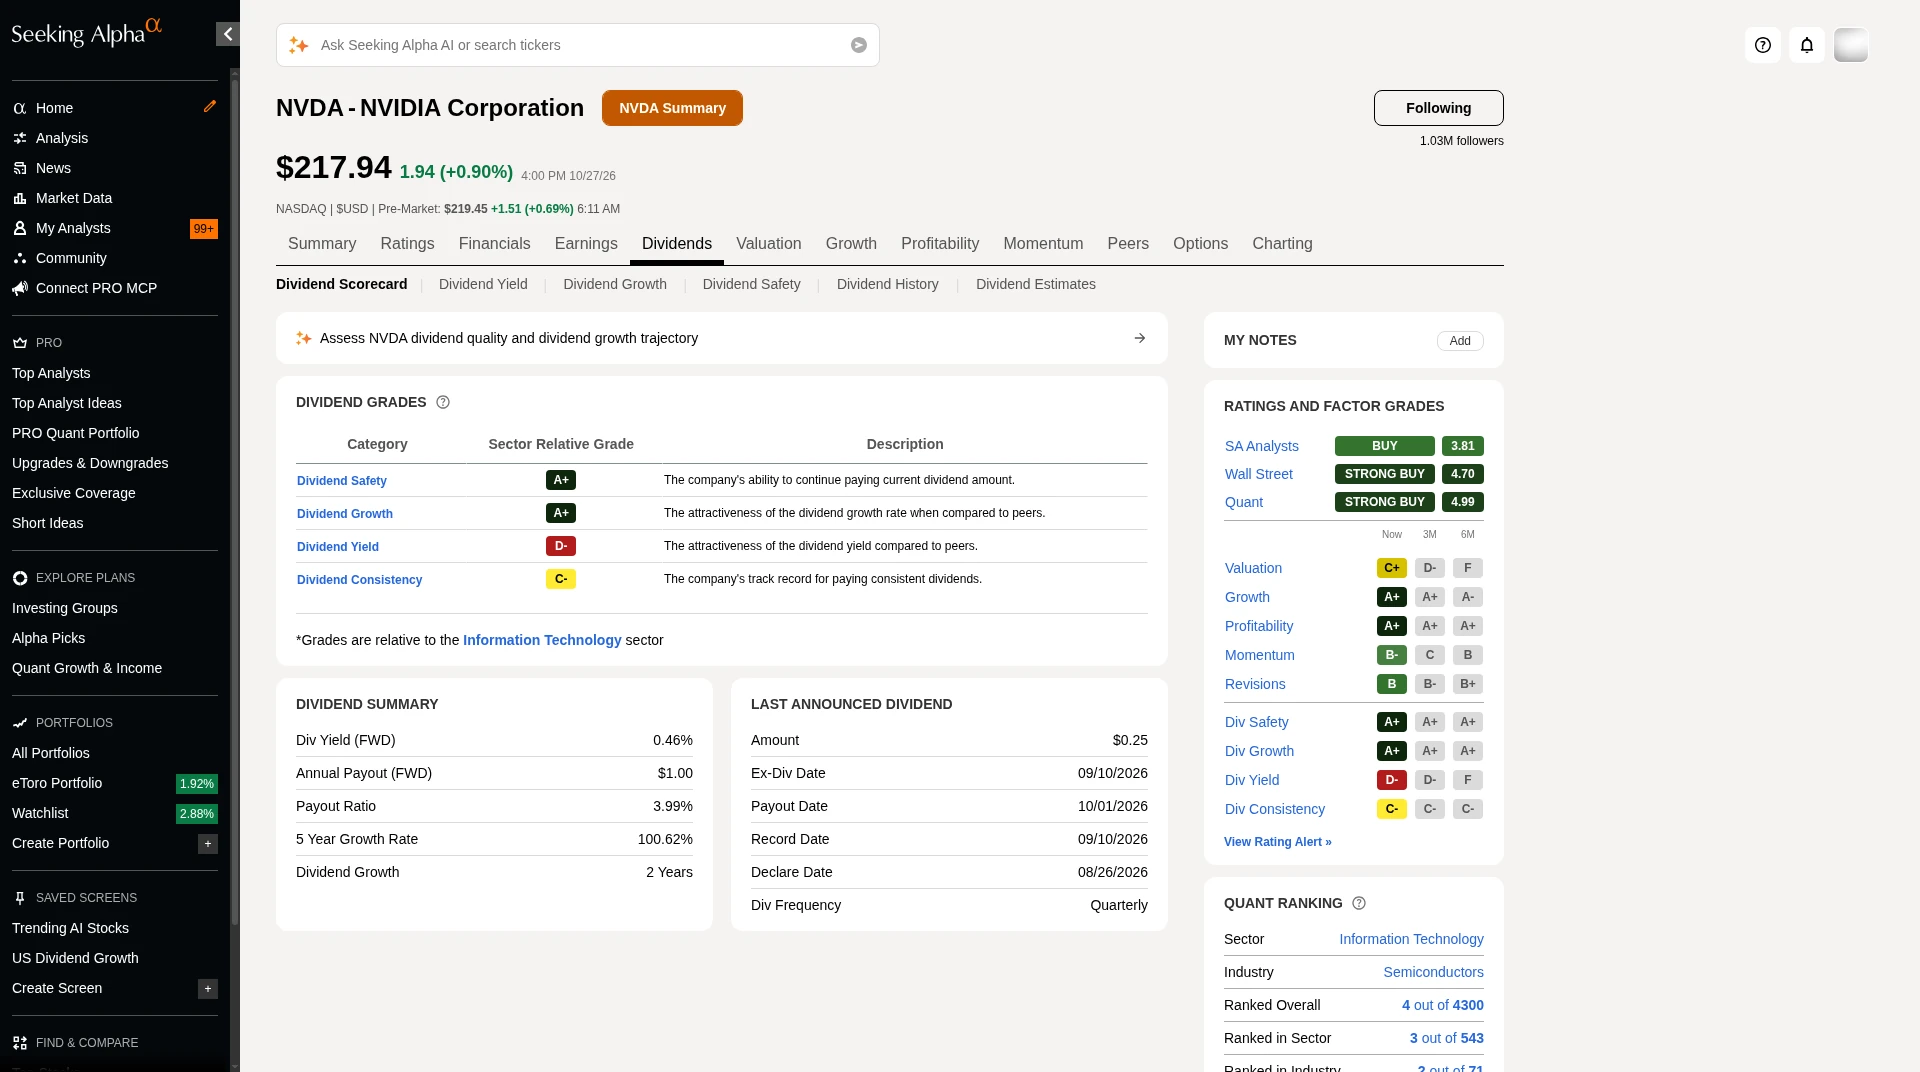
Task: Add a note in My Notes
Action: click(x=1460, y=341)
